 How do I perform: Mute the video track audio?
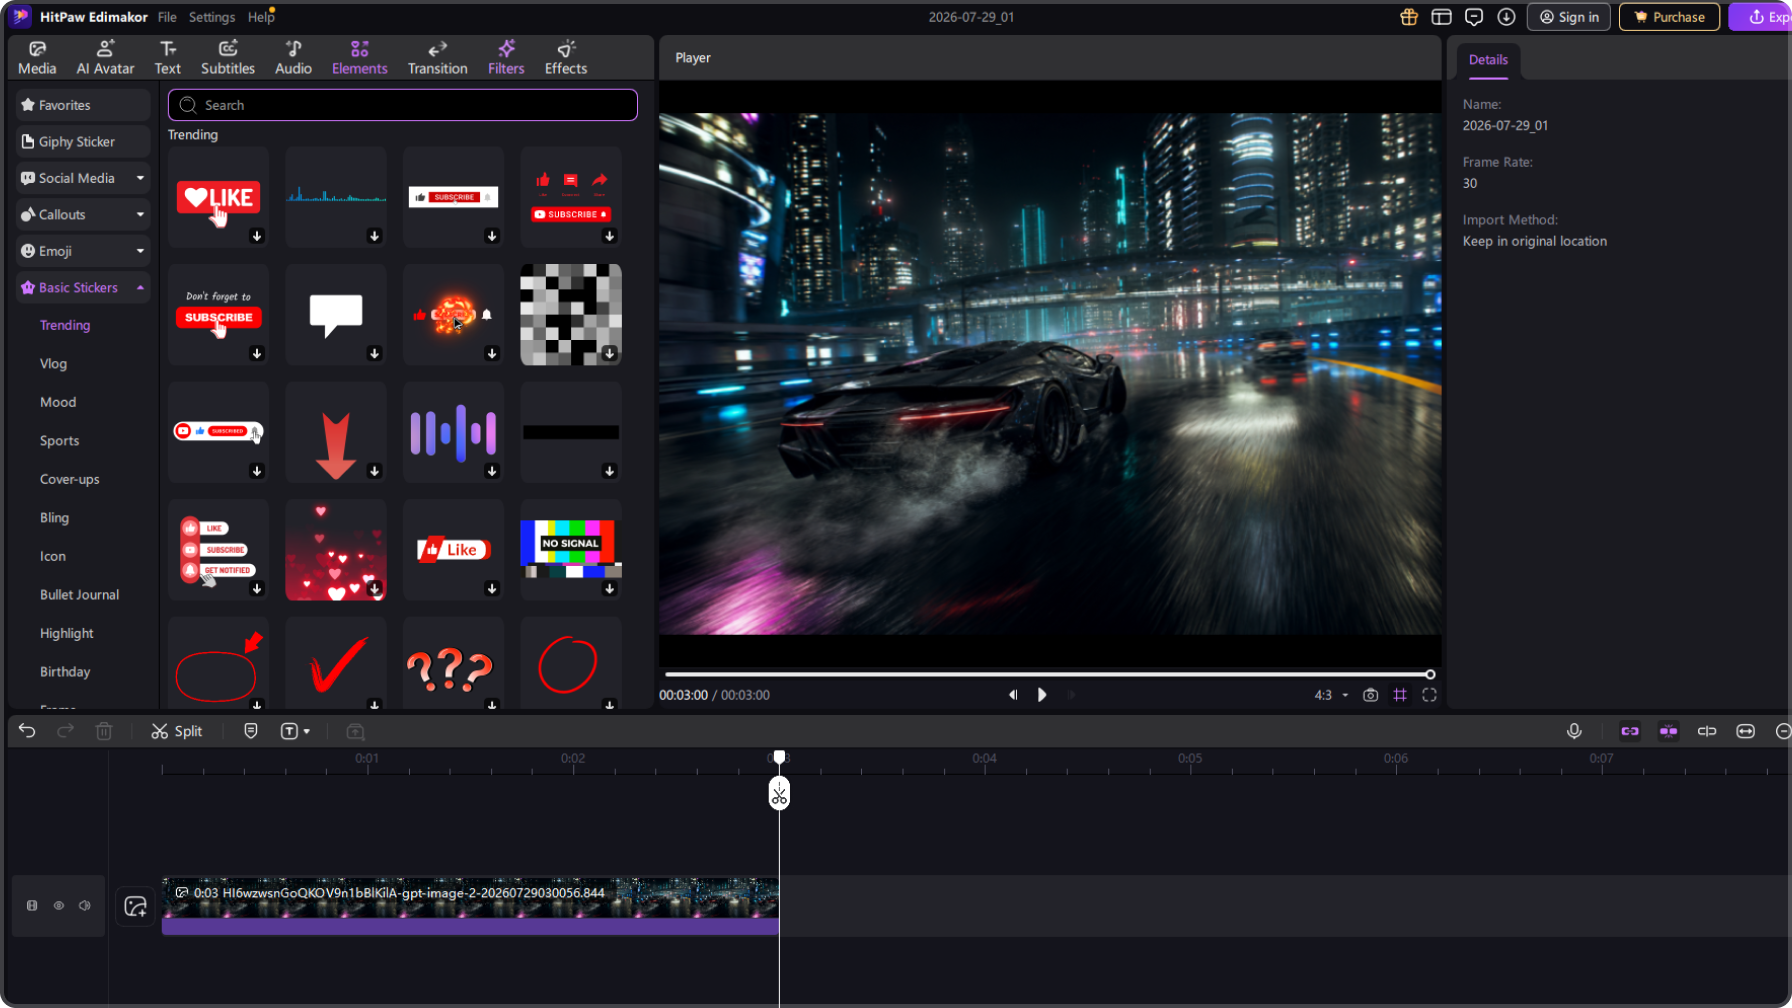coord(85,906)
